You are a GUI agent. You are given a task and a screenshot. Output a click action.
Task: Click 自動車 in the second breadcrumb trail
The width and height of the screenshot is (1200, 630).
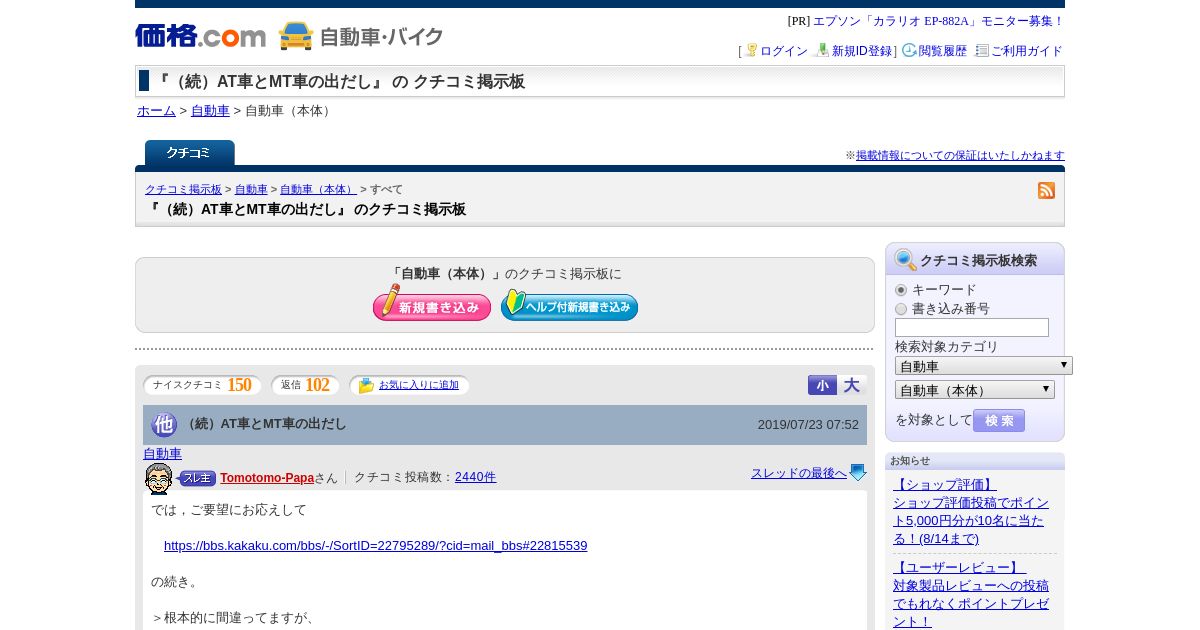click(x=251, y=189)
